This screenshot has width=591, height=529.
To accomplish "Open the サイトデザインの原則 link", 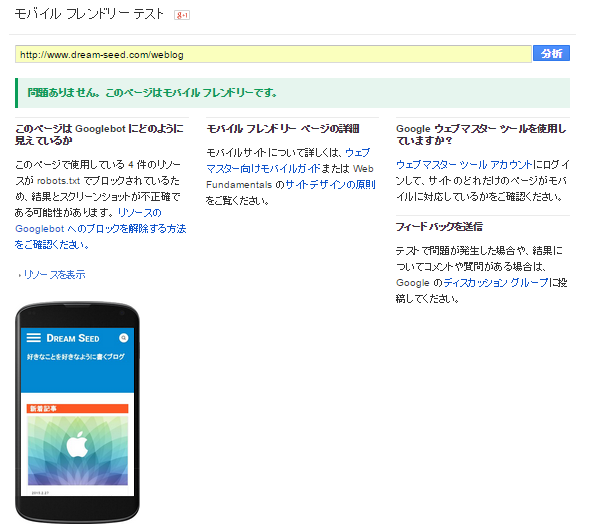I will pos(331,185).
